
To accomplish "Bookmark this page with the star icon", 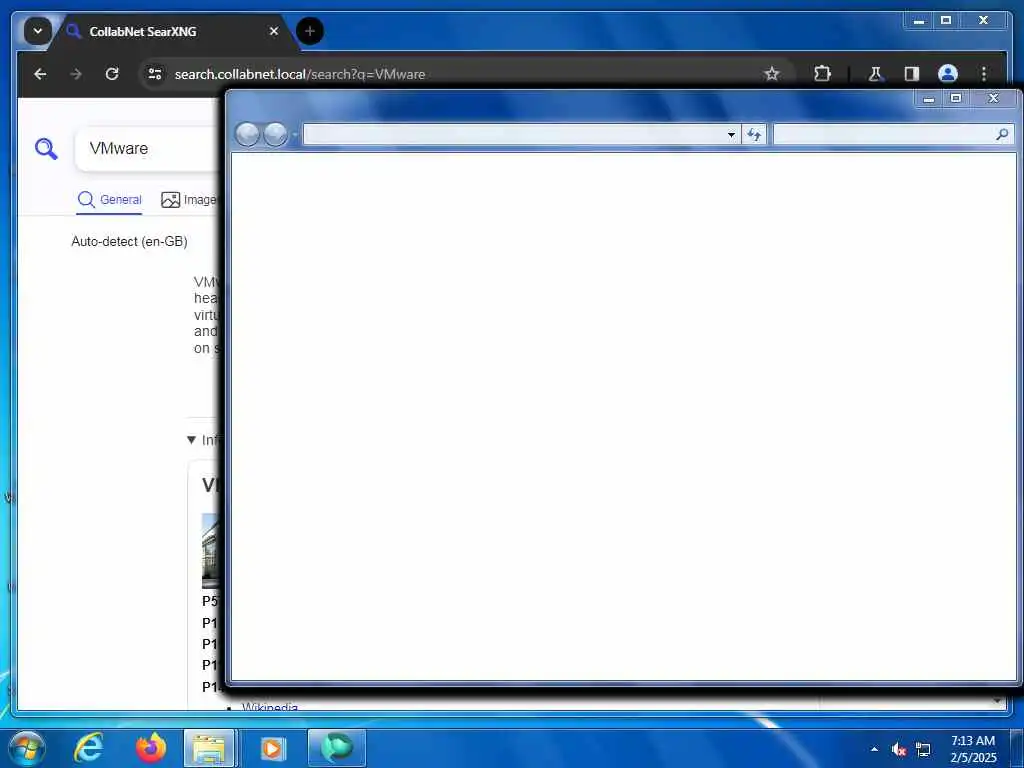I will pos(772,74).
